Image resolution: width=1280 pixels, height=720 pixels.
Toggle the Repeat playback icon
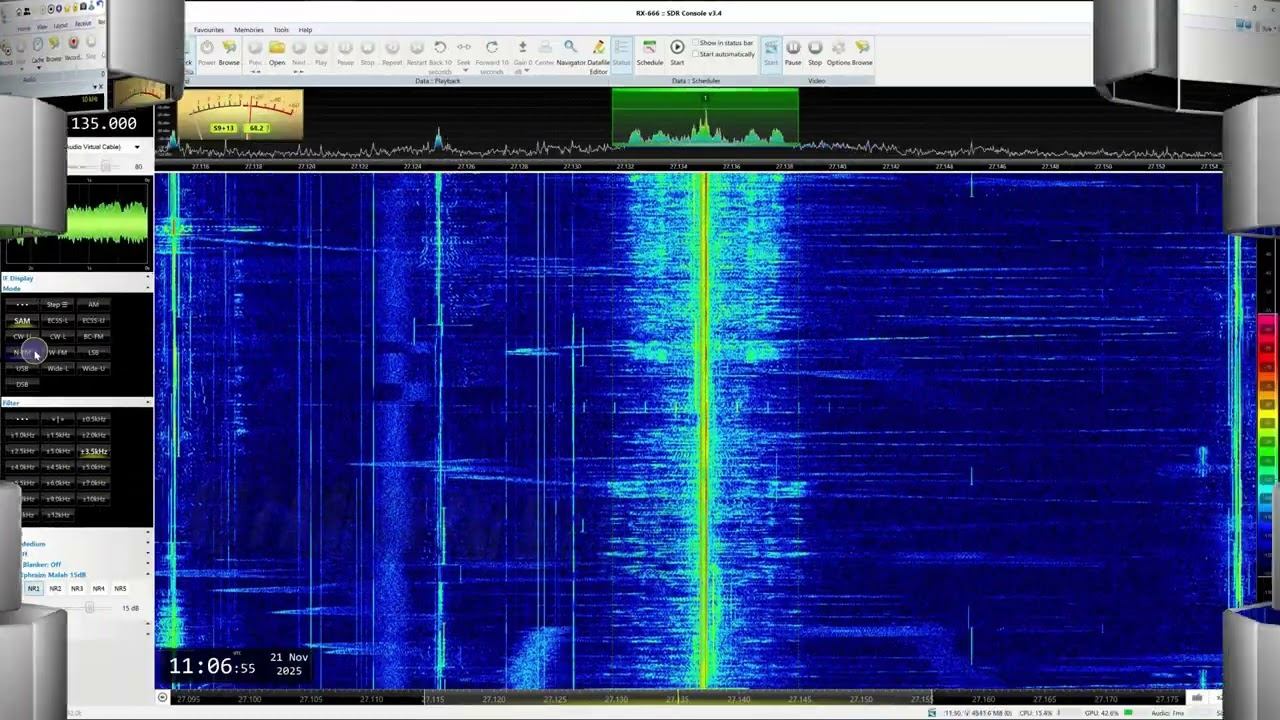click(392, 52)
